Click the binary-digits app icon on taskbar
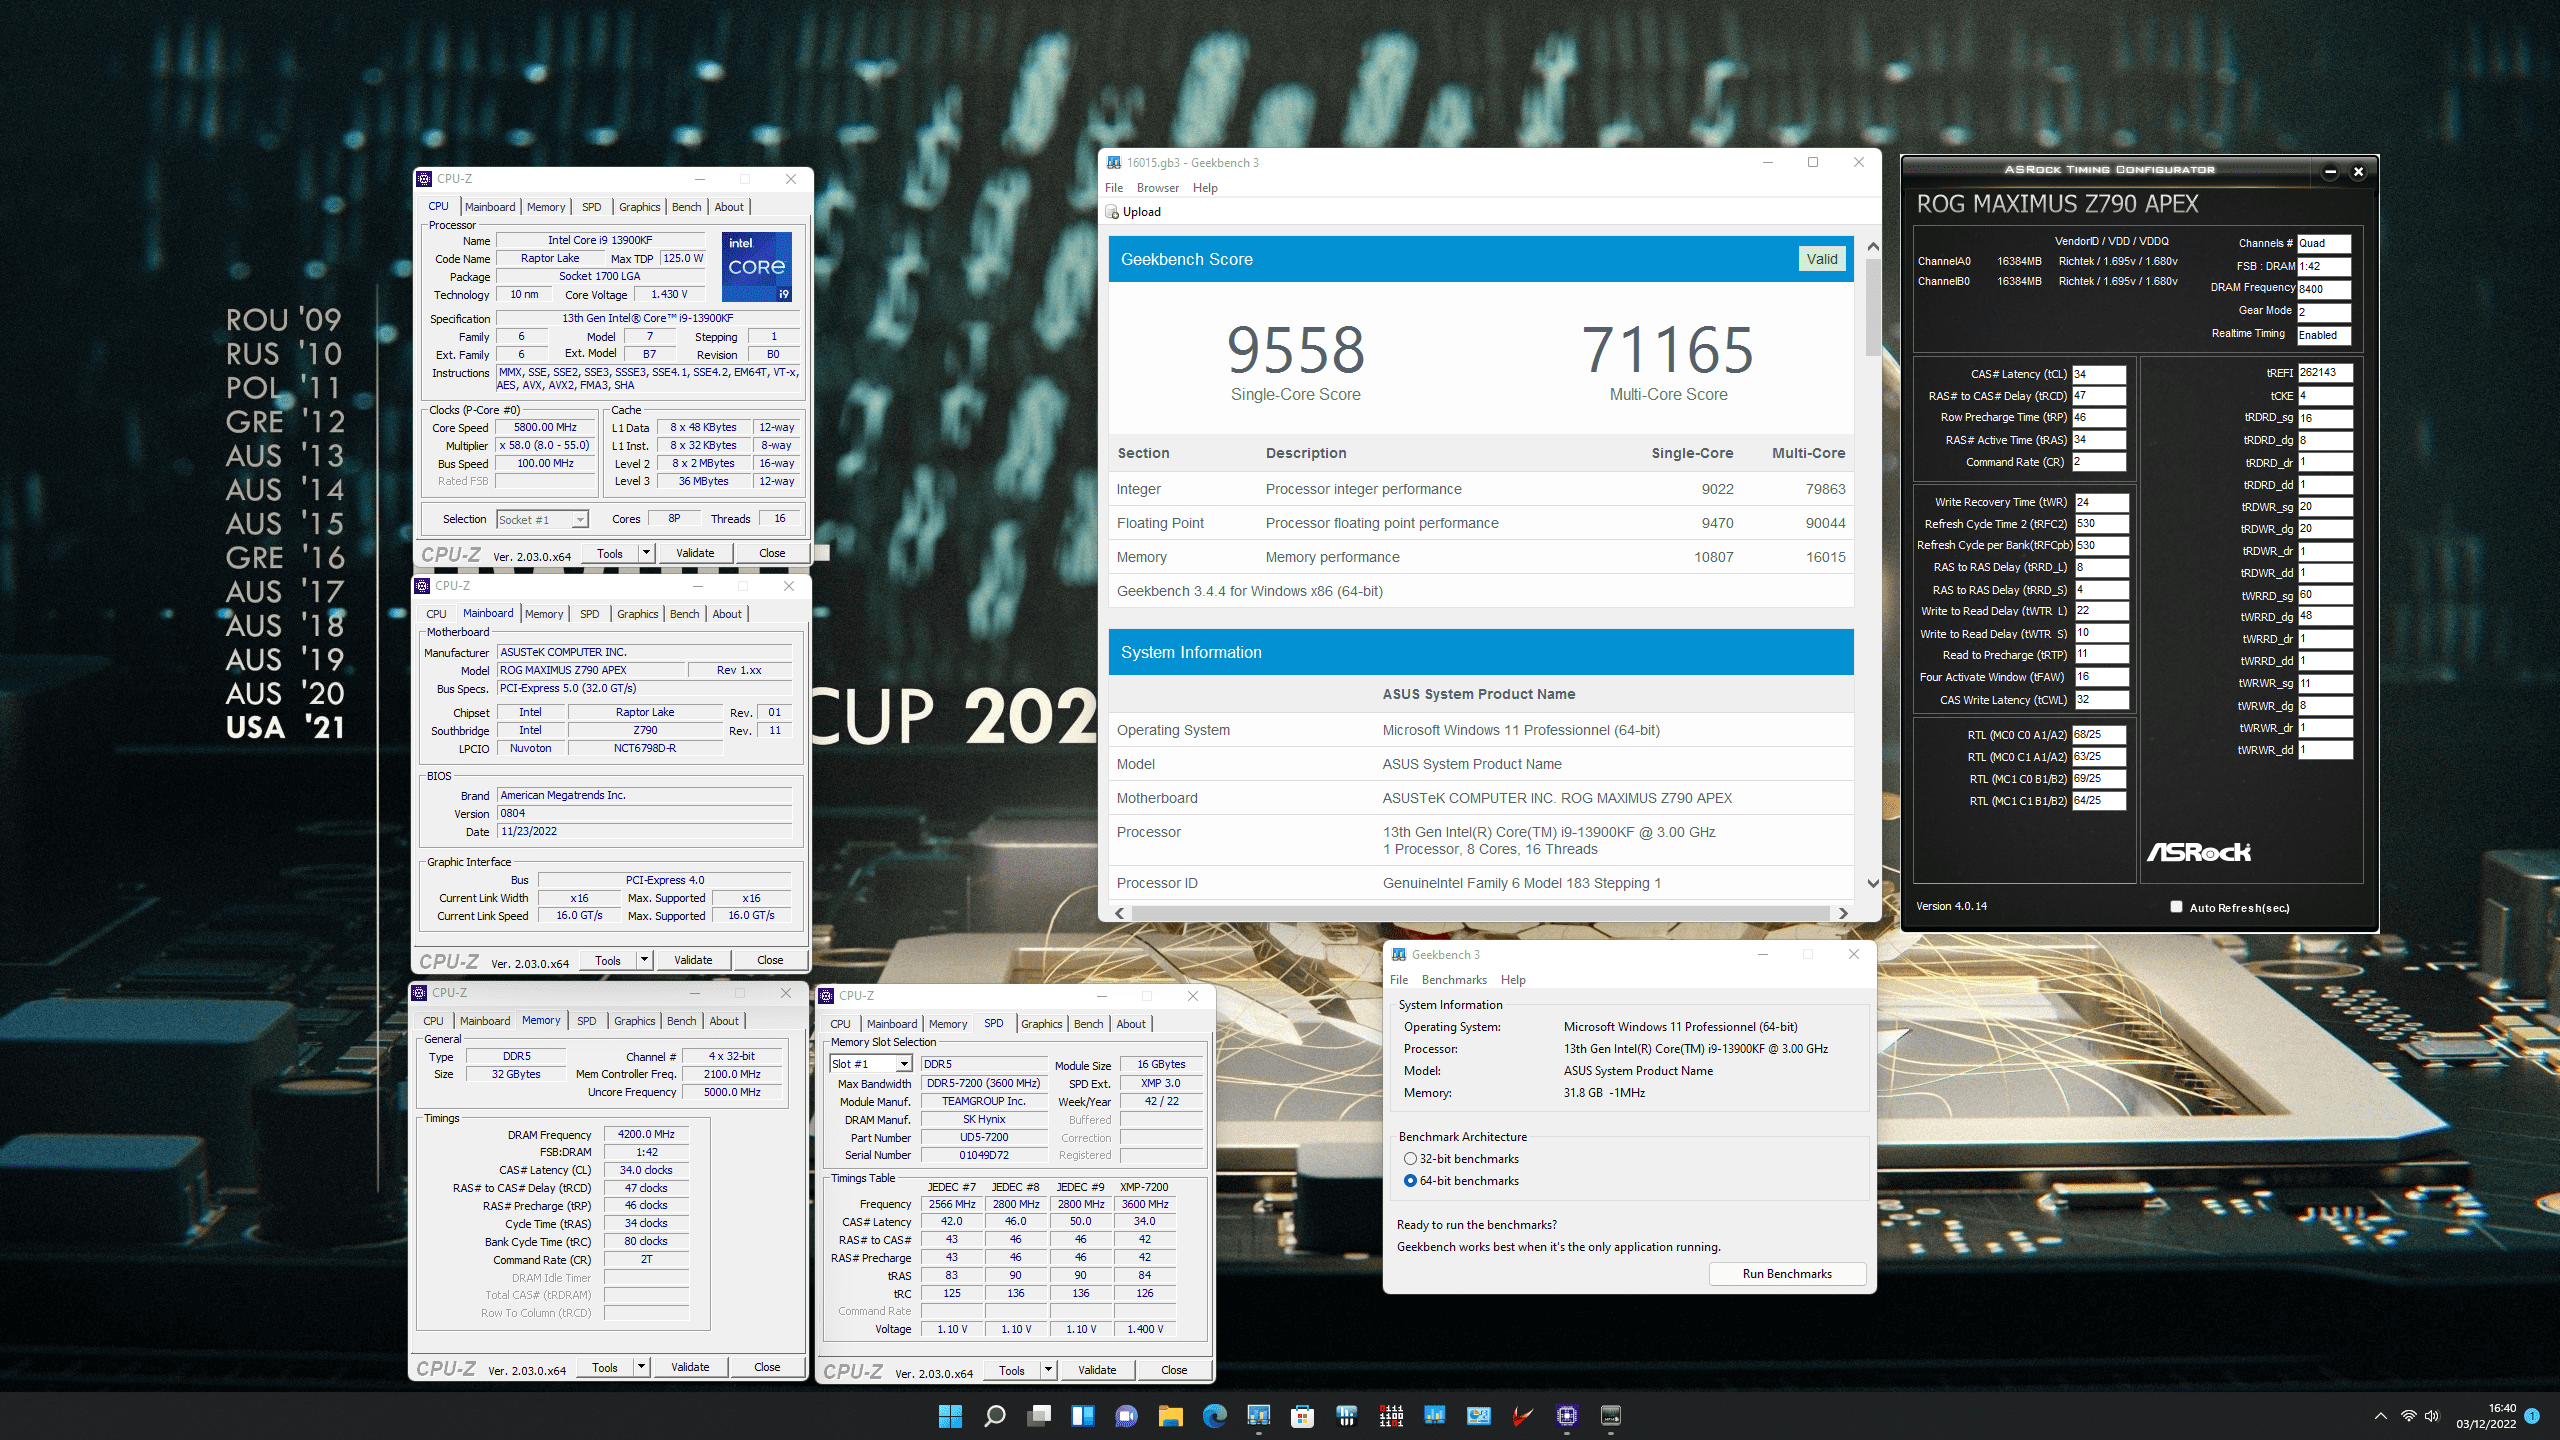Image resolution: width=2560 pixels, height=1440 pixels. [1391, 1415]
